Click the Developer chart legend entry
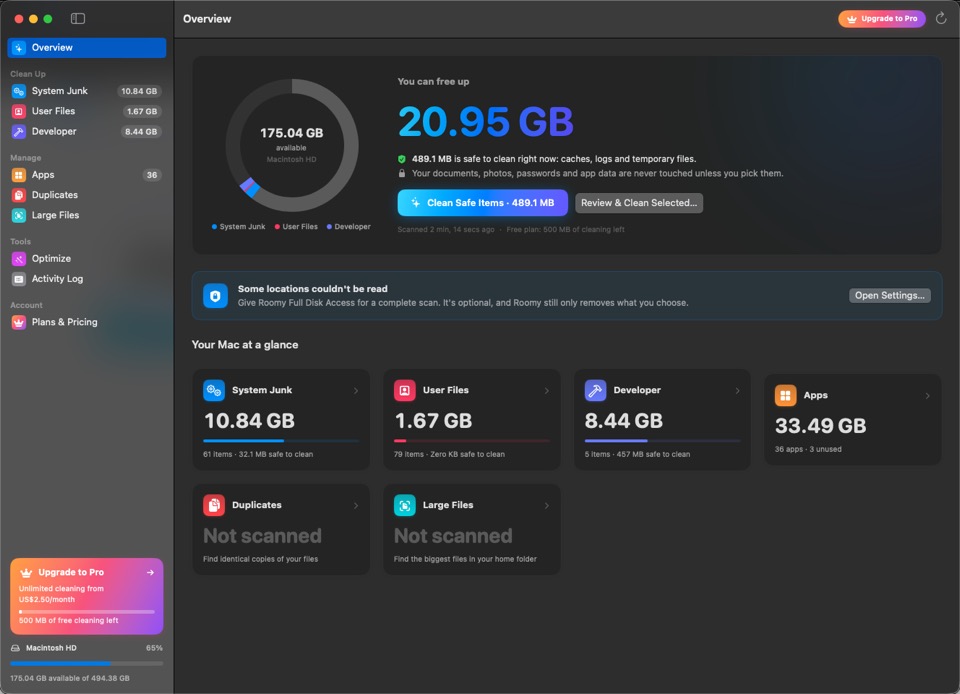The height and width of the screenshot is (694, 960). 348,227
